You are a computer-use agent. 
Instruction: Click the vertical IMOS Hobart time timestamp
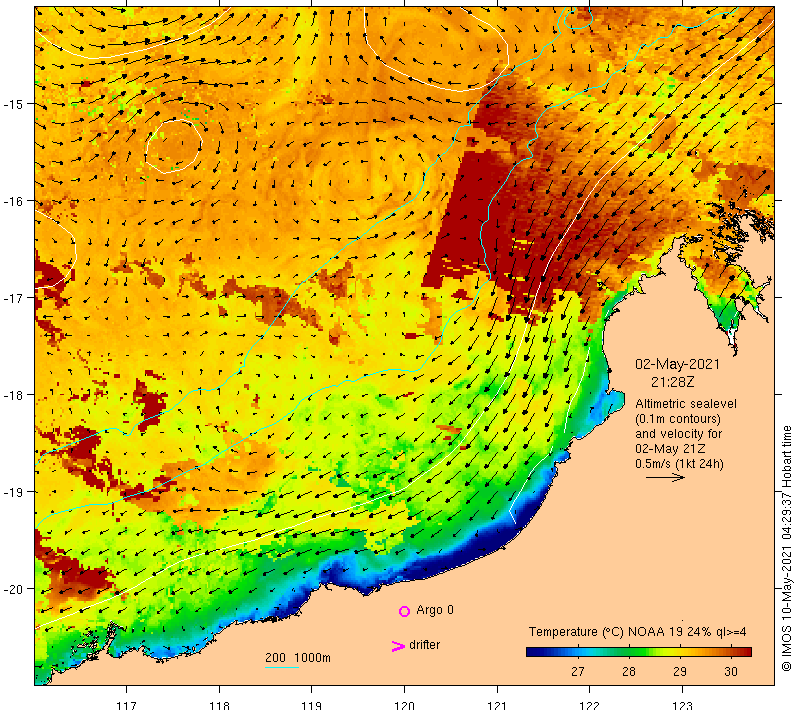(786, 548)
